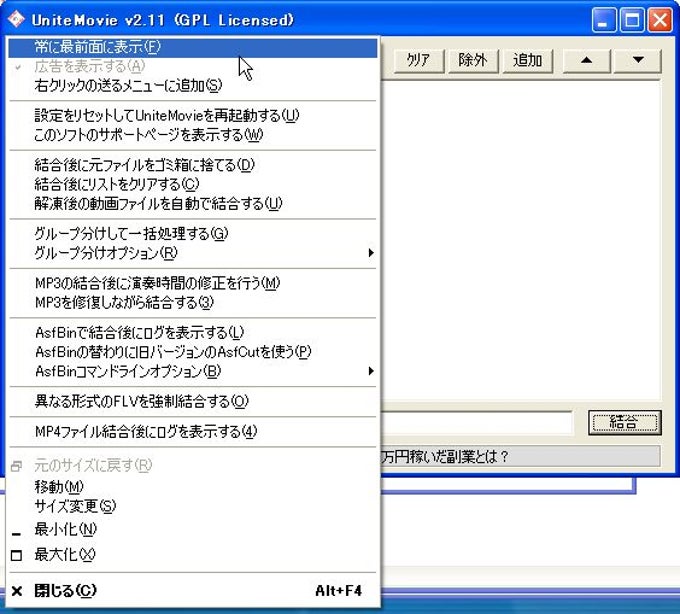680x614 pixels.
Task: Open the UniteMovie title bar system icon
Action: (x=16, y=20)
